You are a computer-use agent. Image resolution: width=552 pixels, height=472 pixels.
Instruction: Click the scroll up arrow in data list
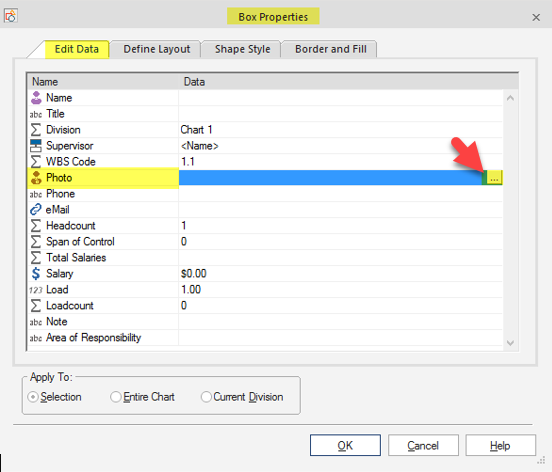click(x=510, y=98)
